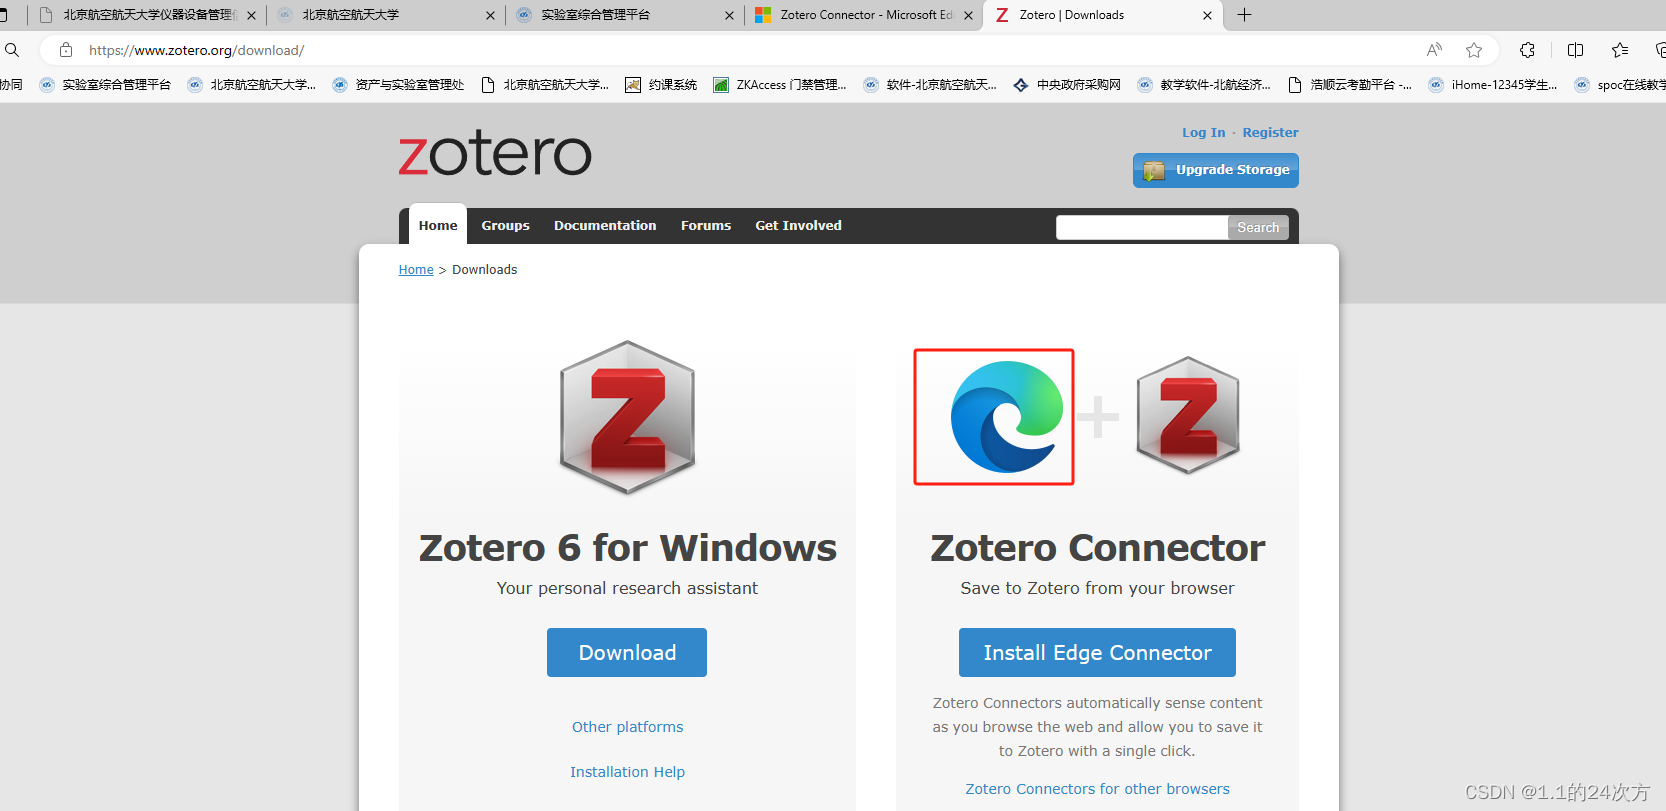This screenshot has height=811, width=1666.
Task: Click the Search button in navigation bar
Action: coord(1258,227)
